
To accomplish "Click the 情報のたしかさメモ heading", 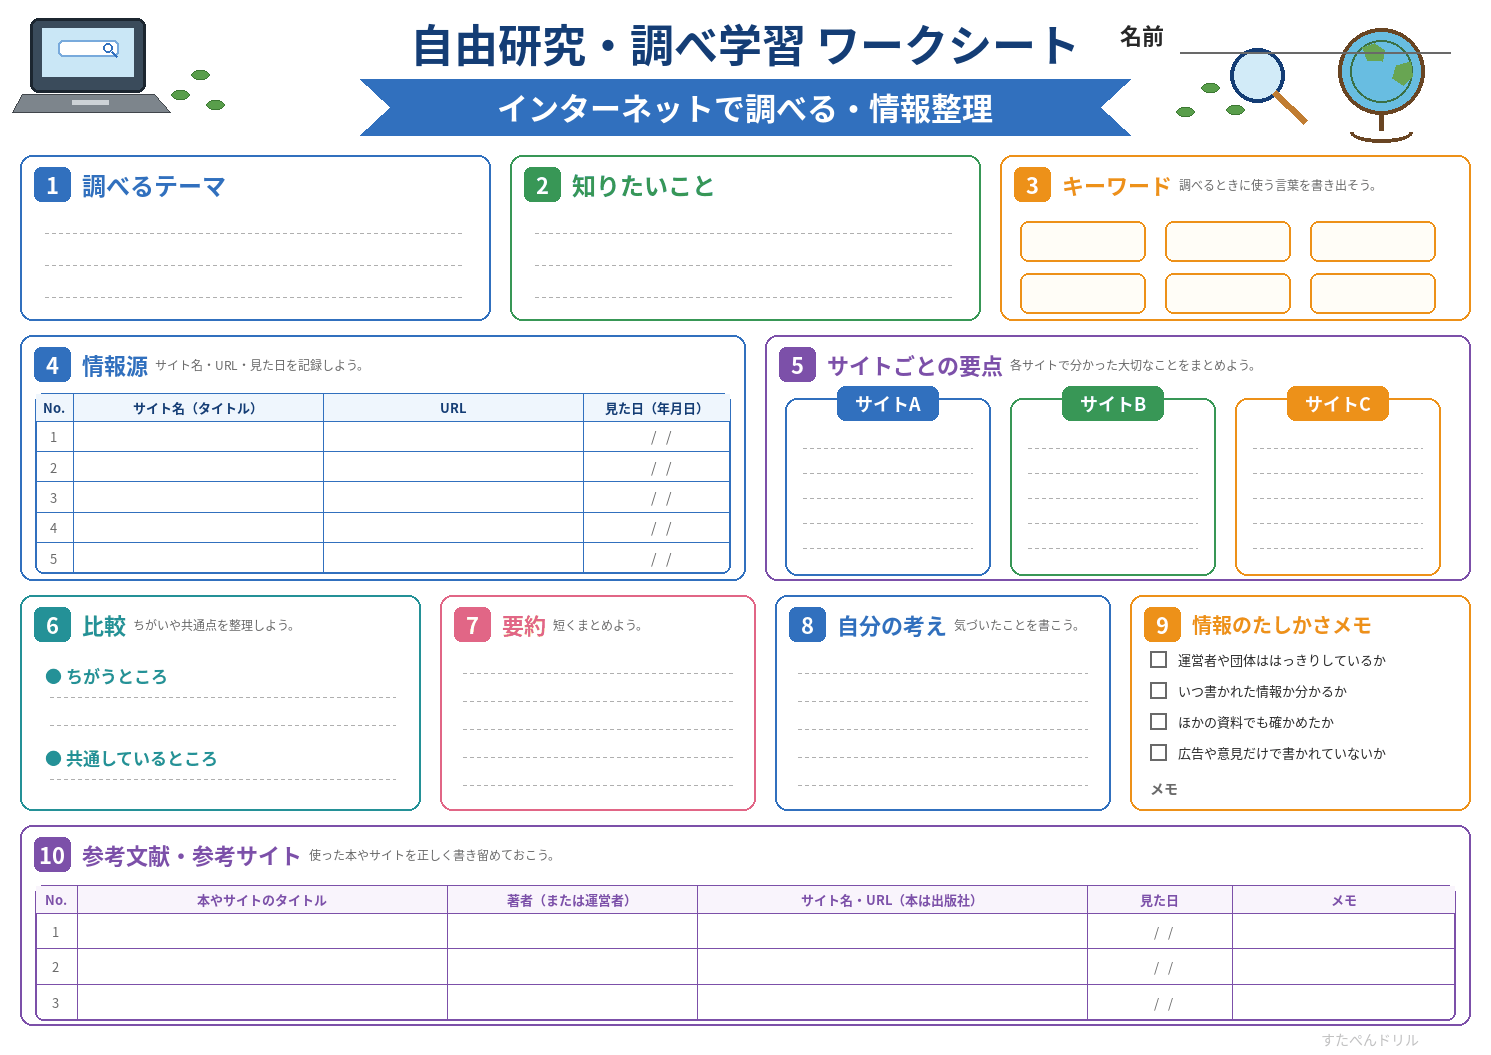I will point(1281,625).
